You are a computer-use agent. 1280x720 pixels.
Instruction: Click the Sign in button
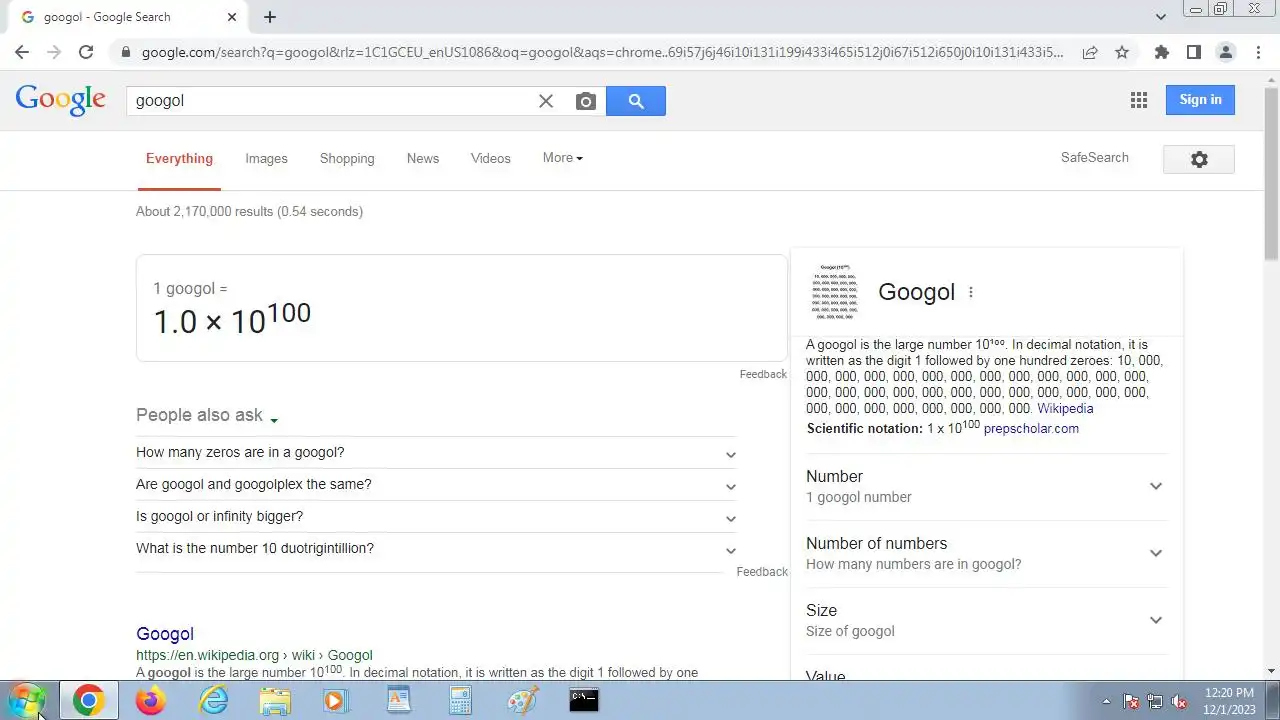1200,99
